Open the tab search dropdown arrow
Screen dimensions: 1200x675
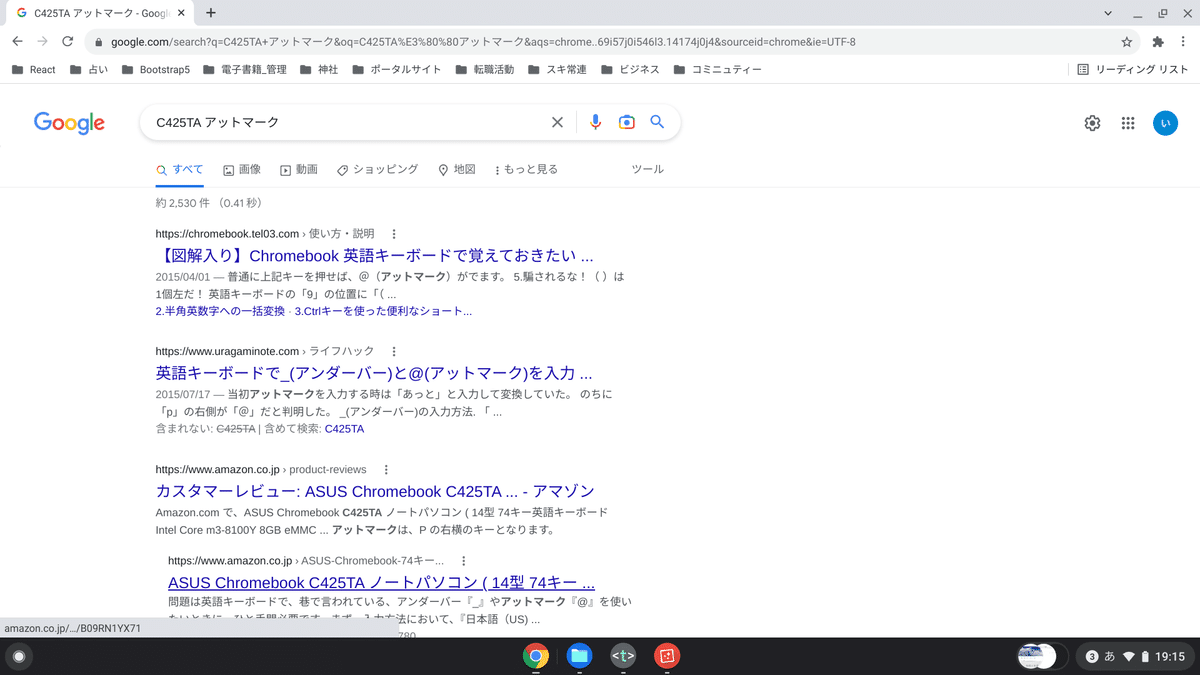point(1108,13)
